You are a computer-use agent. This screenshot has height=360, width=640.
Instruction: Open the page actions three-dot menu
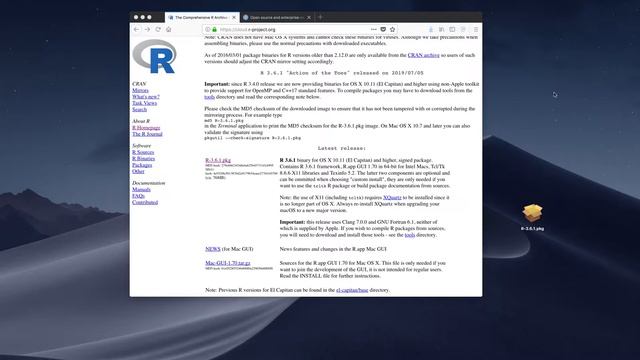[373, 29]
